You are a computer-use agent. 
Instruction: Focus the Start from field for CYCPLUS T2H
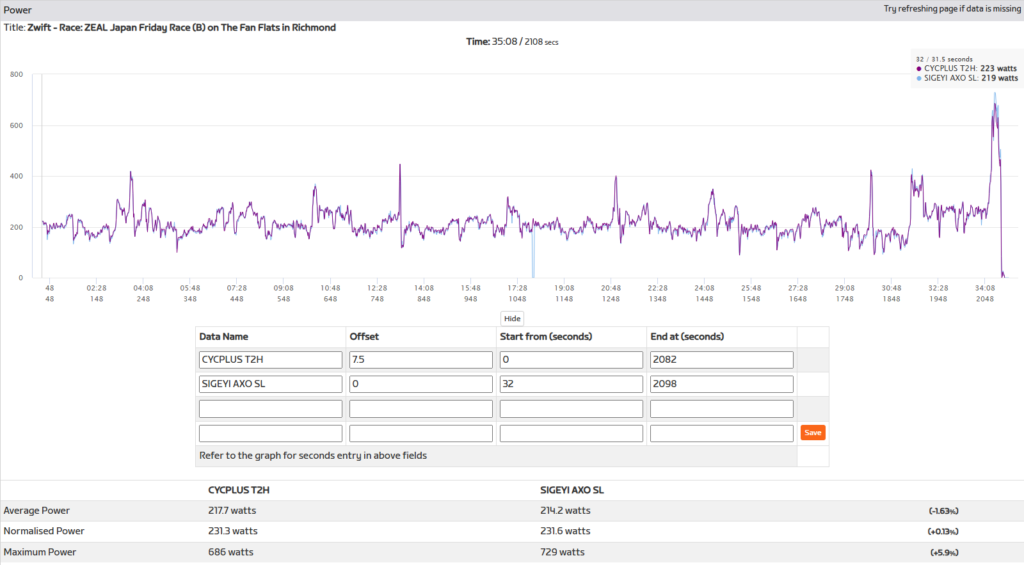point(571,360)
